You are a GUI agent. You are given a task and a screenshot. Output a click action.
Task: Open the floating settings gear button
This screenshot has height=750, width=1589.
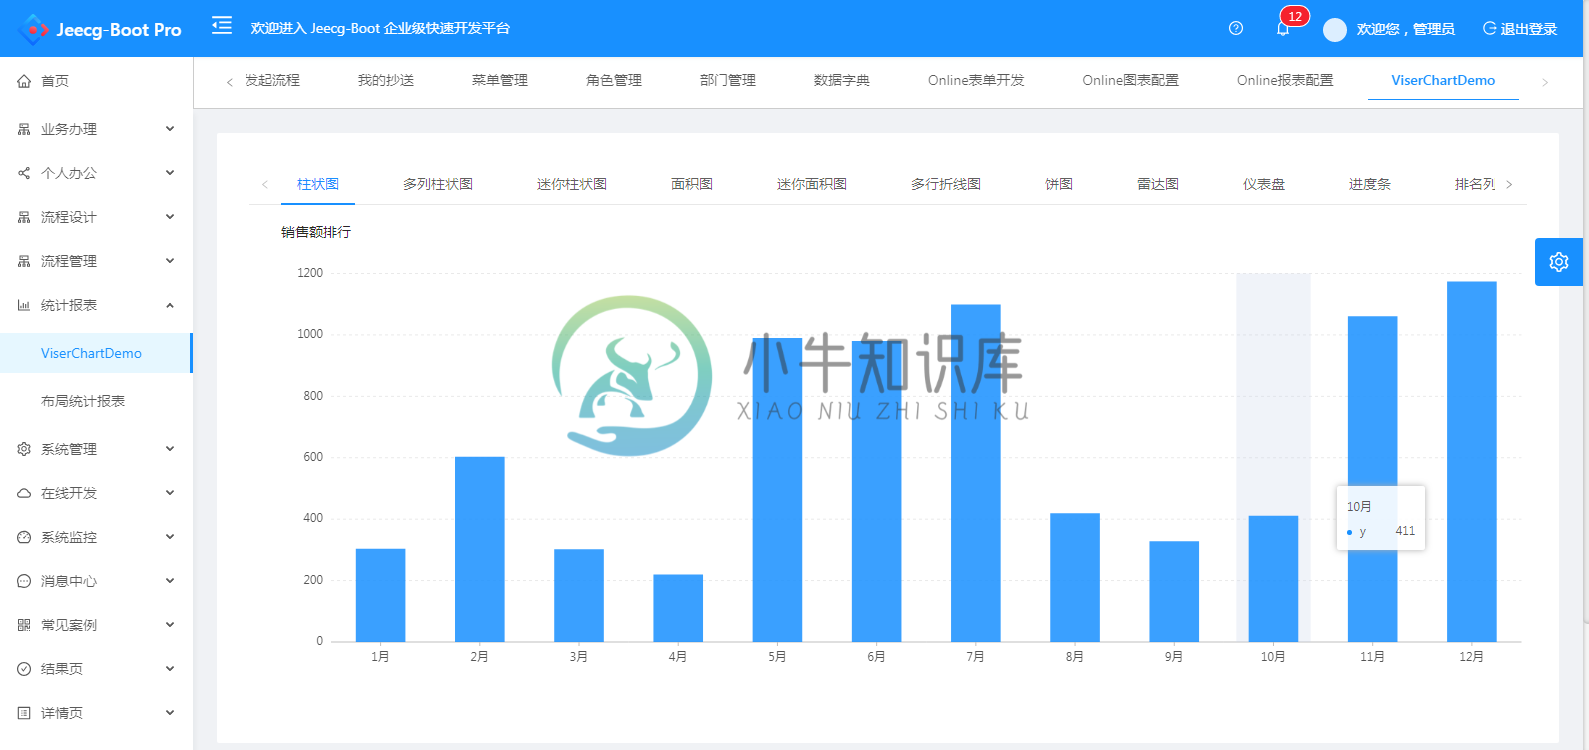[x=1559, y=262]
